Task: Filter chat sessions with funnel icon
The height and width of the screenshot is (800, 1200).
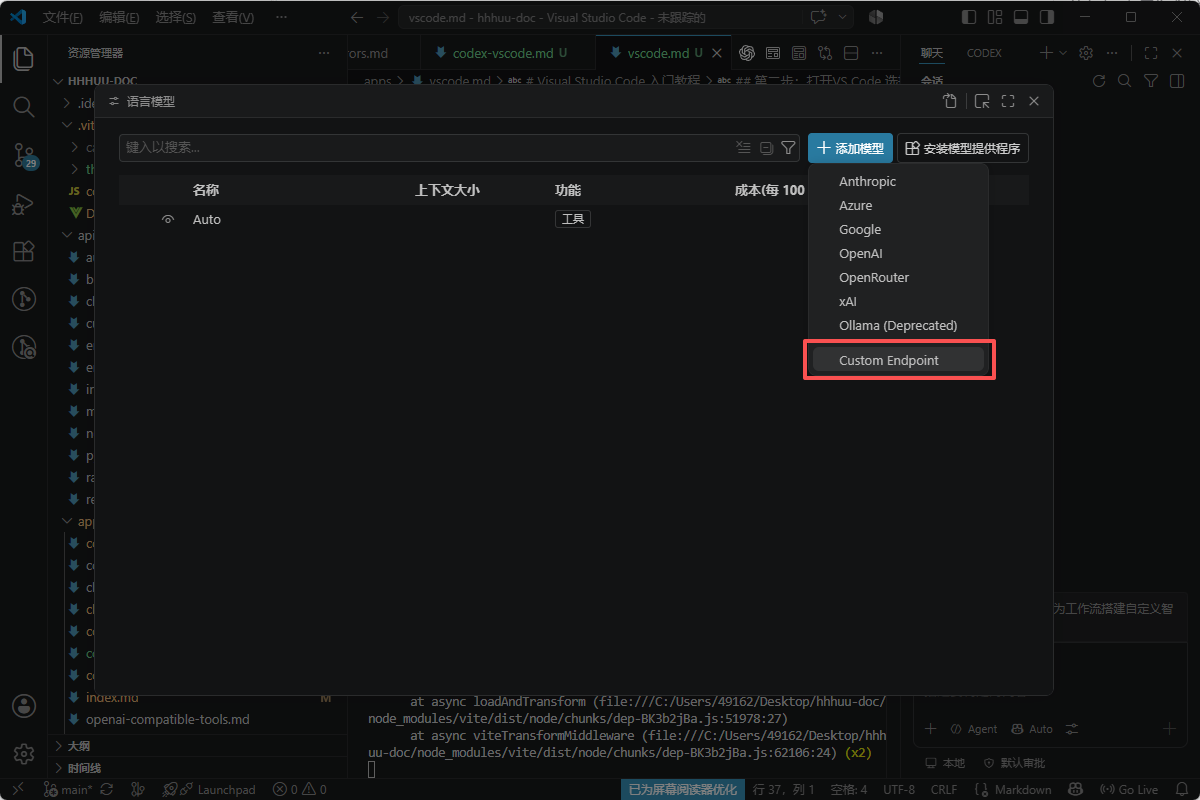Action: (1150, 81)
